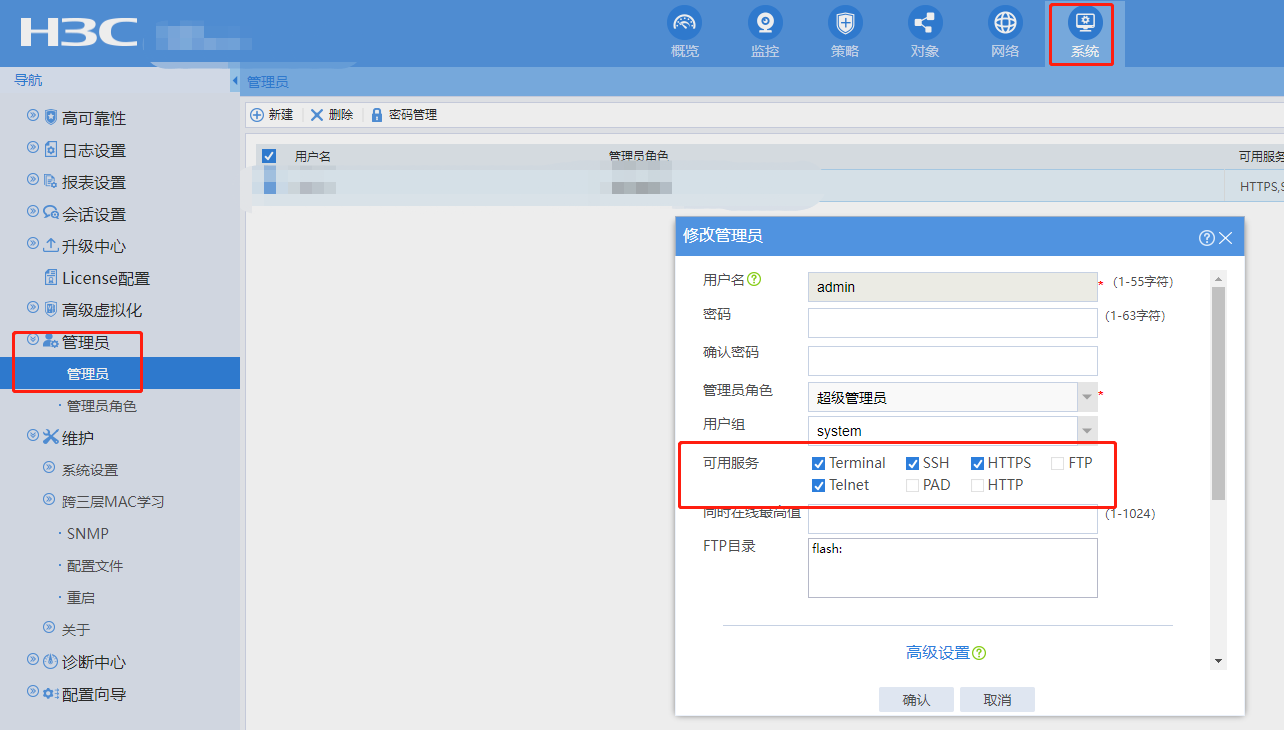Expand the 系统设置 tree node arrow
Image resolution: width=1284 pixels, height=730 pixels.
click(x=49, y=468)
